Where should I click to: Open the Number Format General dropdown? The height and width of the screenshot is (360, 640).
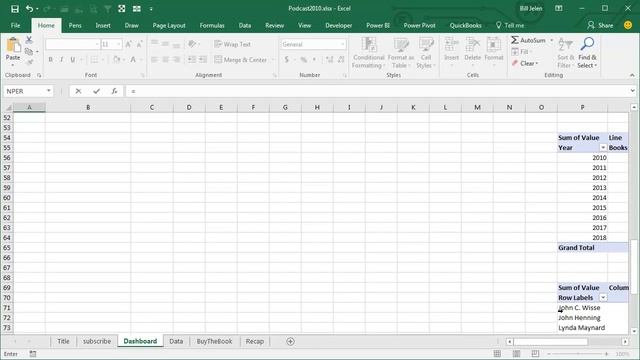(x=342, y=44)
